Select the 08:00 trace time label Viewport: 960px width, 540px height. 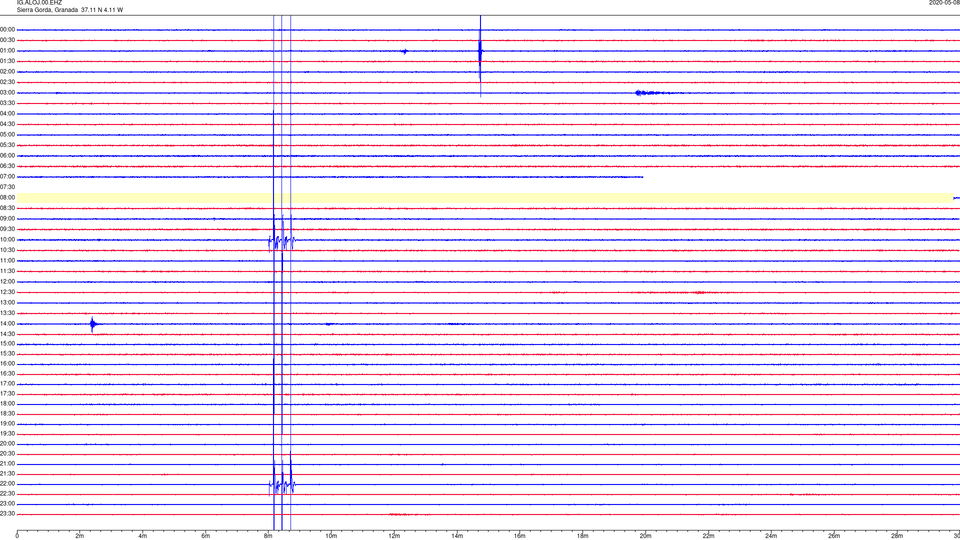[x=7, y=198]
